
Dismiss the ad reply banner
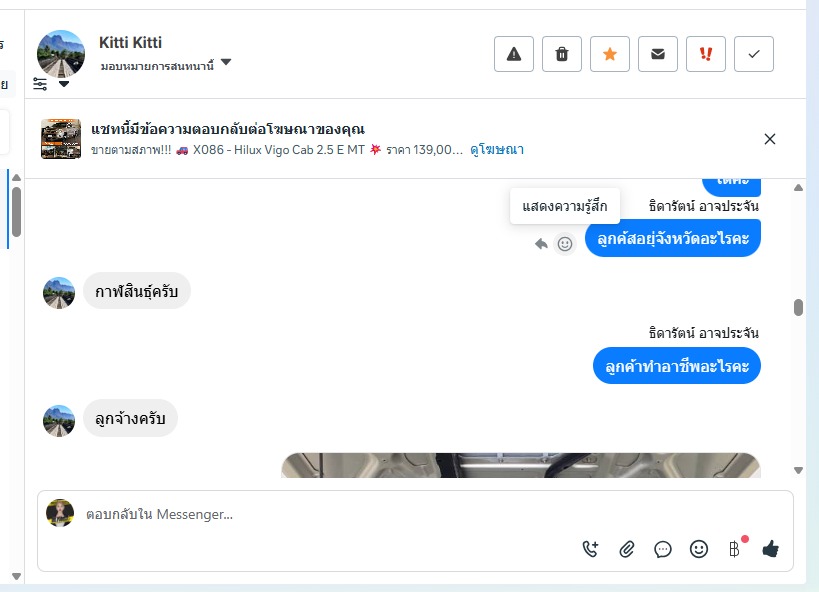[x=770, y=139]
